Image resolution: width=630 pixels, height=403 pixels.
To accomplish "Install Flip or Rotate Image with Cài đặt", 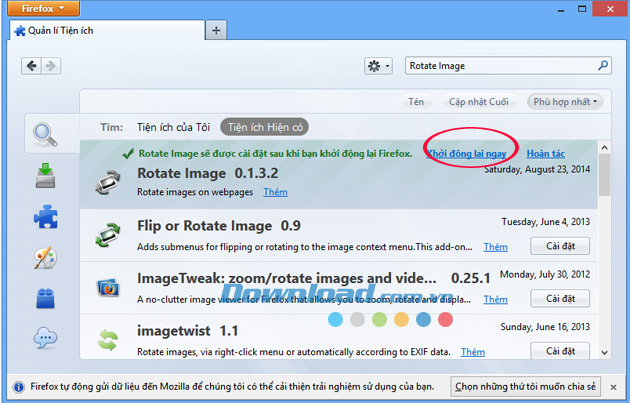I will pyautogui.click(x=560, y=246).
